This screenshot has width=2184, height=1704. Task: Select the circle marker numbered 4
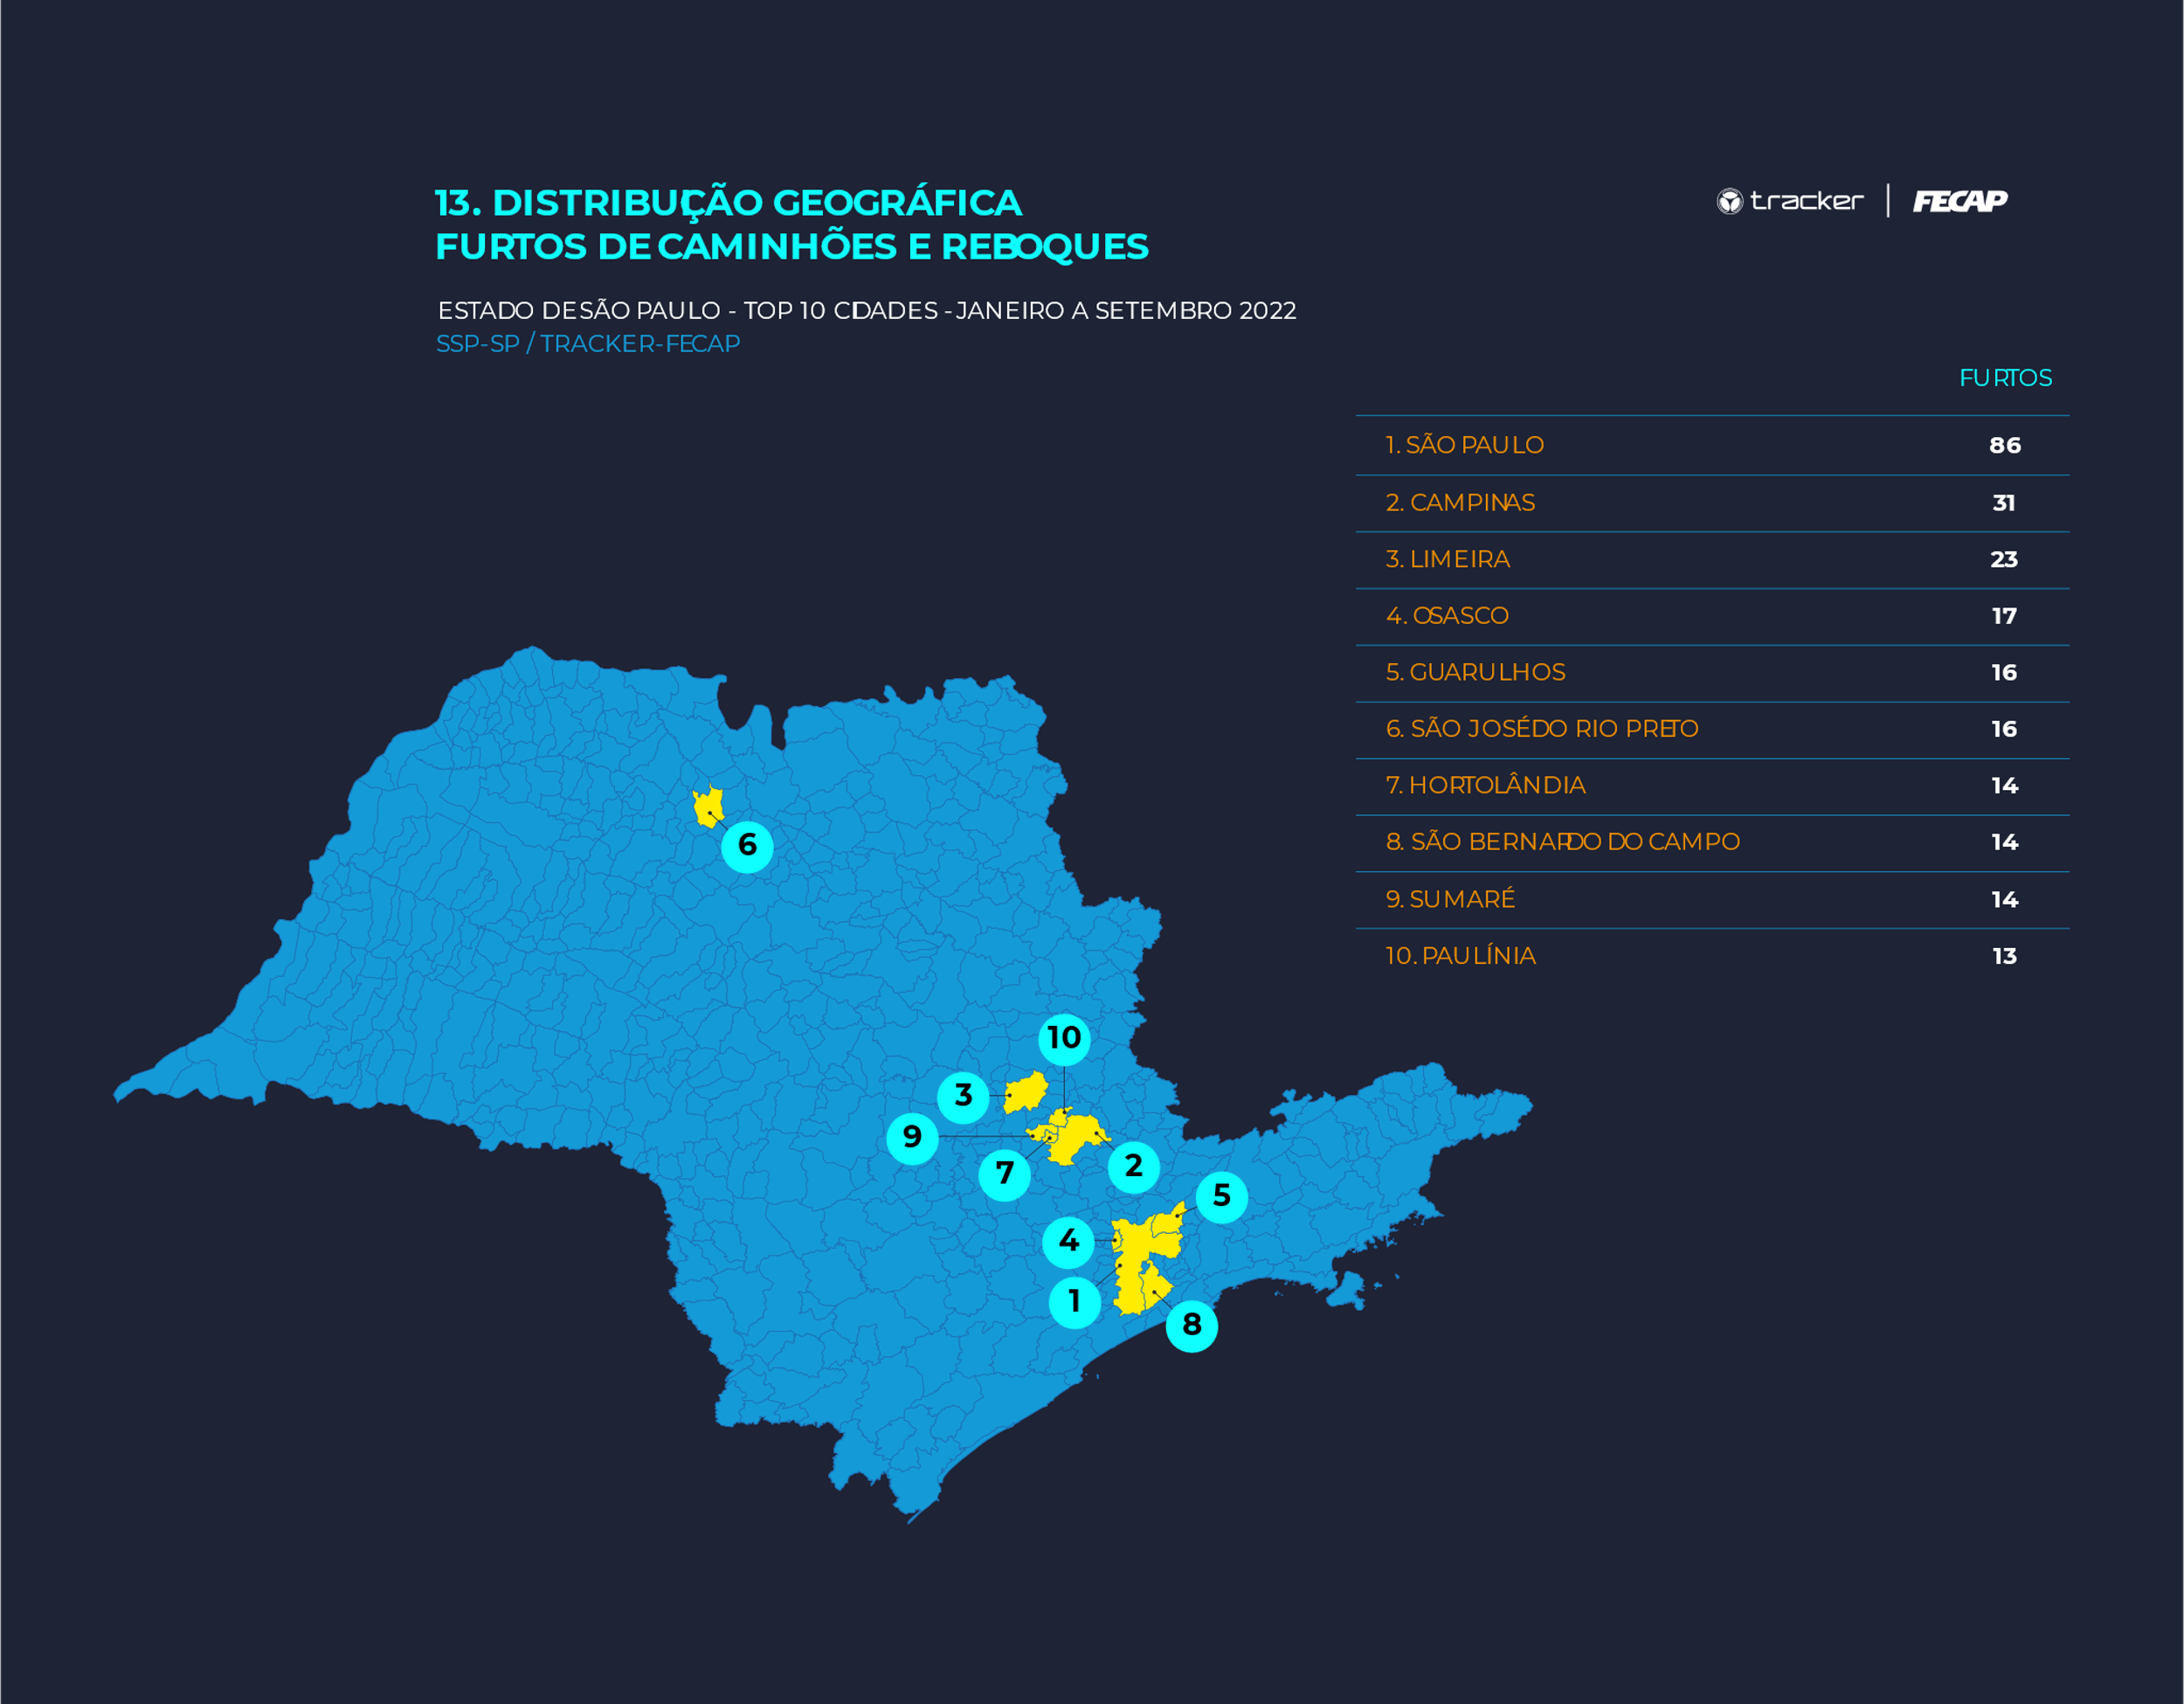click(x=1068, y=1241)
